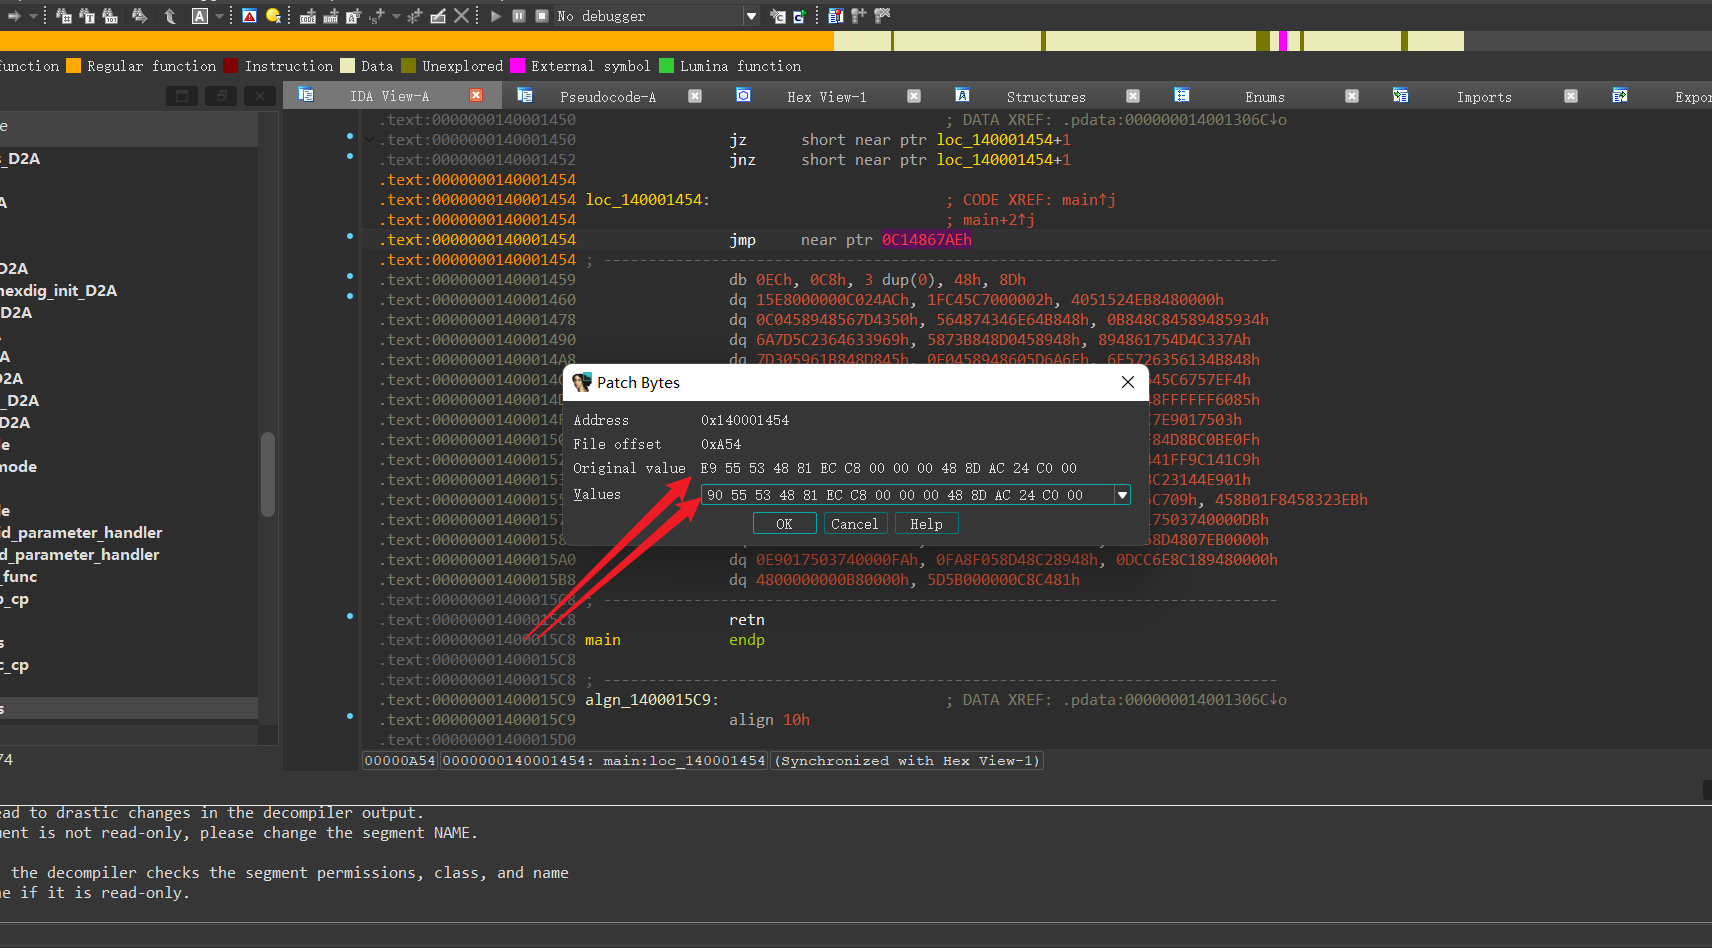This screenshot has height=948, width=1712.
Task: Click the jmp operand 0C14867AEh
Action: tap(926, 240)
